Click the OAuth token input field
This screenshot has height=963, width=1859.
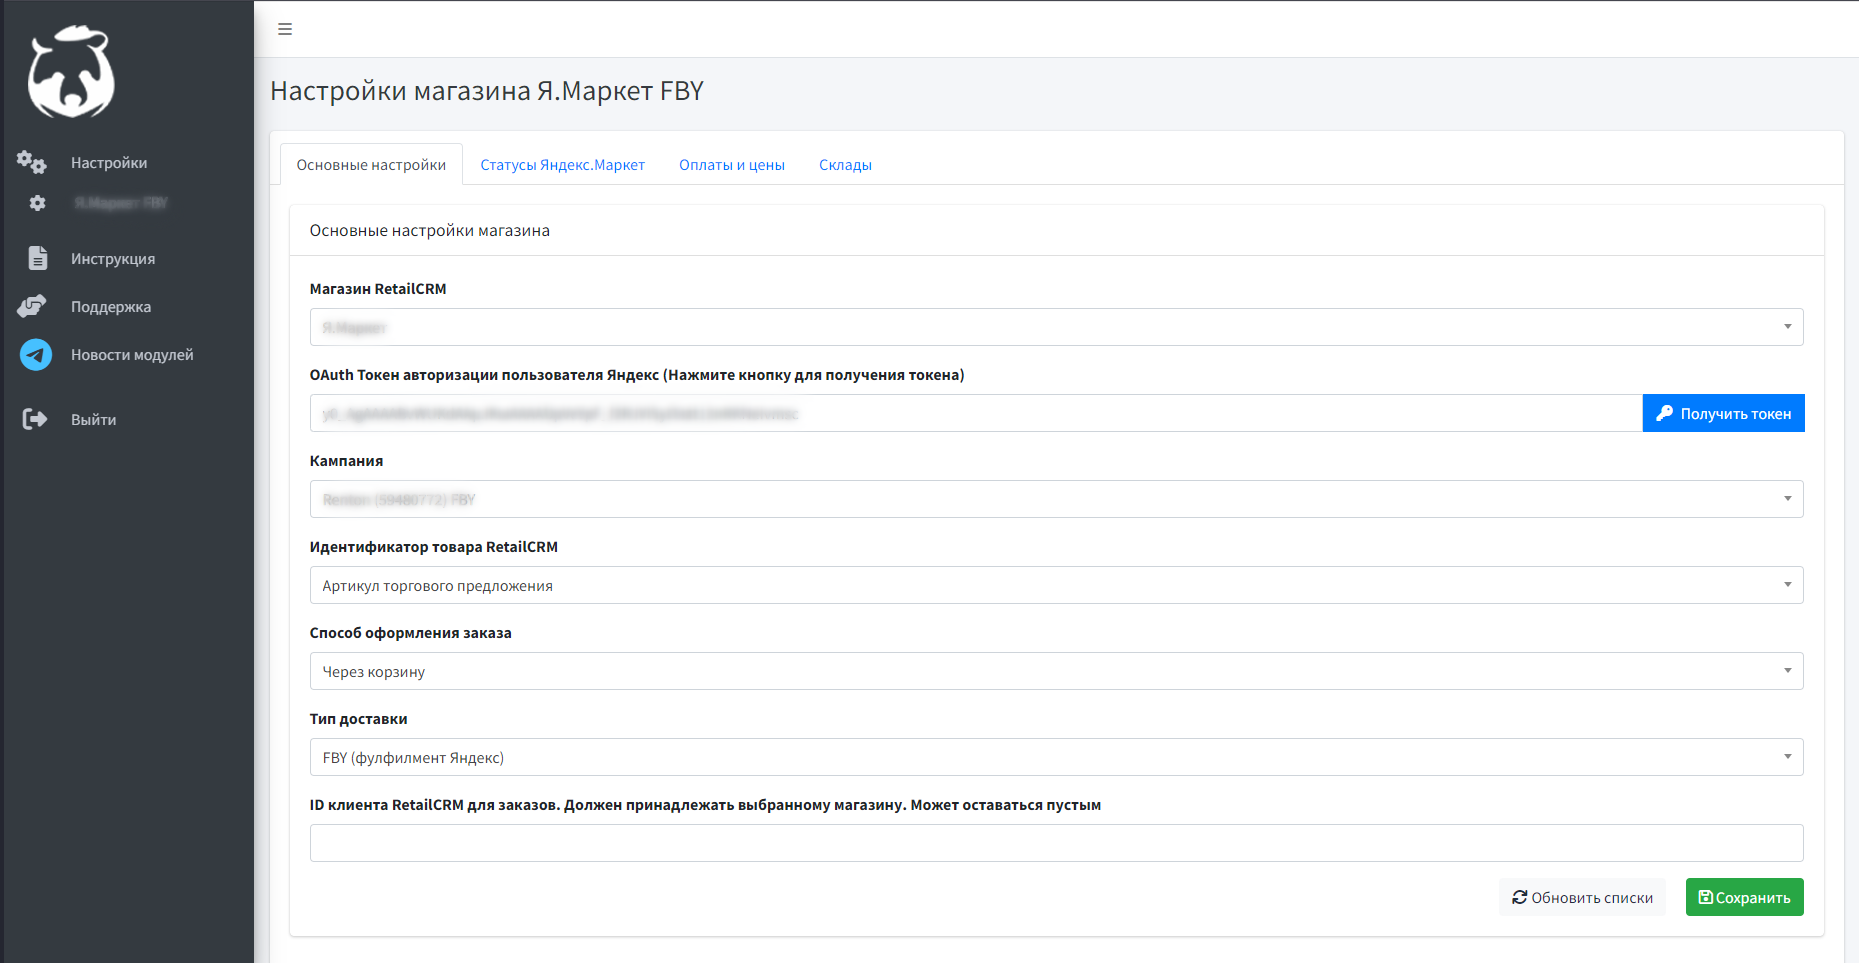(x=976, y=413)
